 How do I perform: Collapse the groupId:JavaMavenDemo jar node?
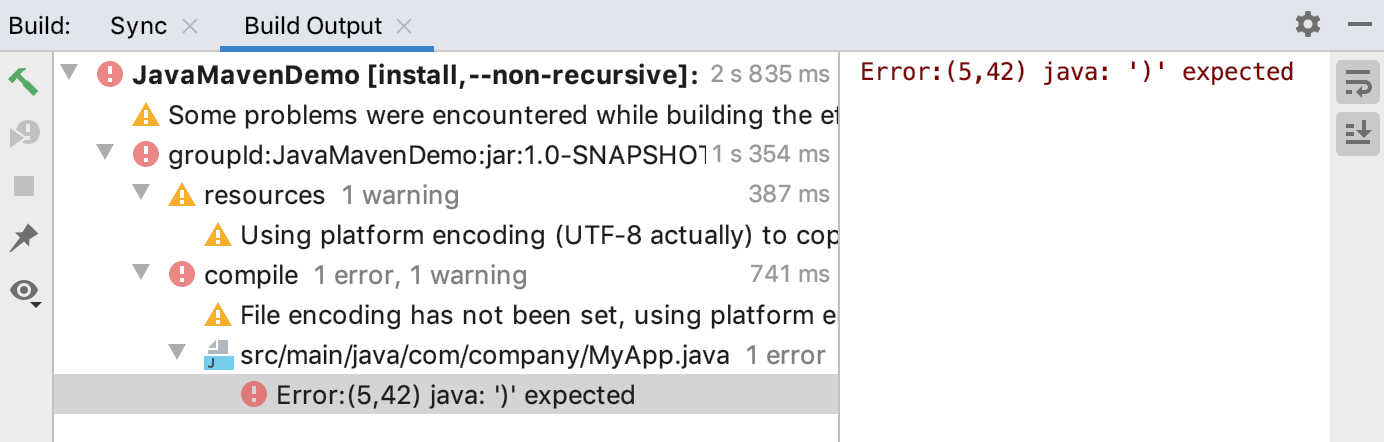click(105, 153)
